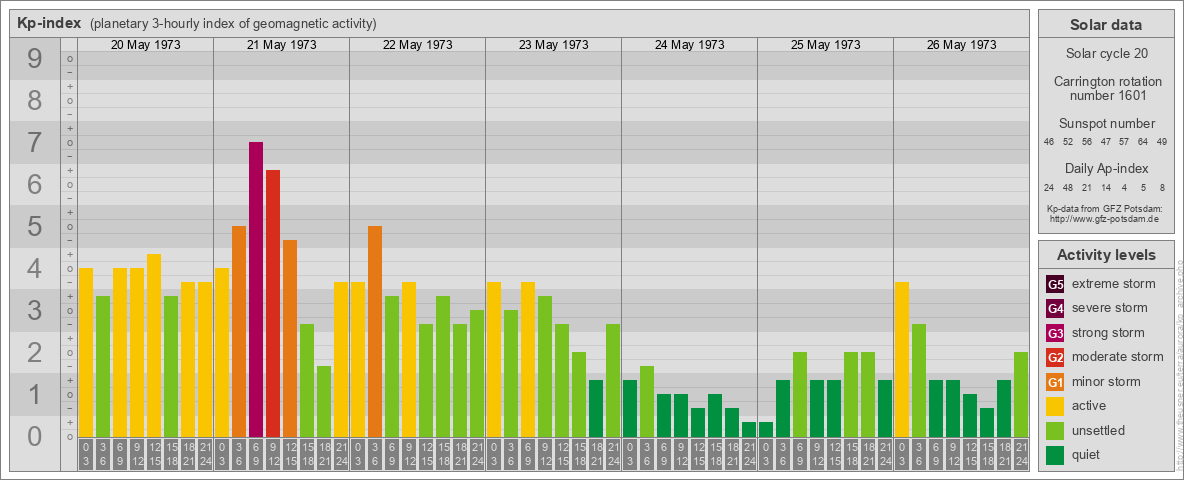Click the light green 21-24h bar on 23 May
The height and width of the screenshot is (480, 1184).
pos(613,380)
